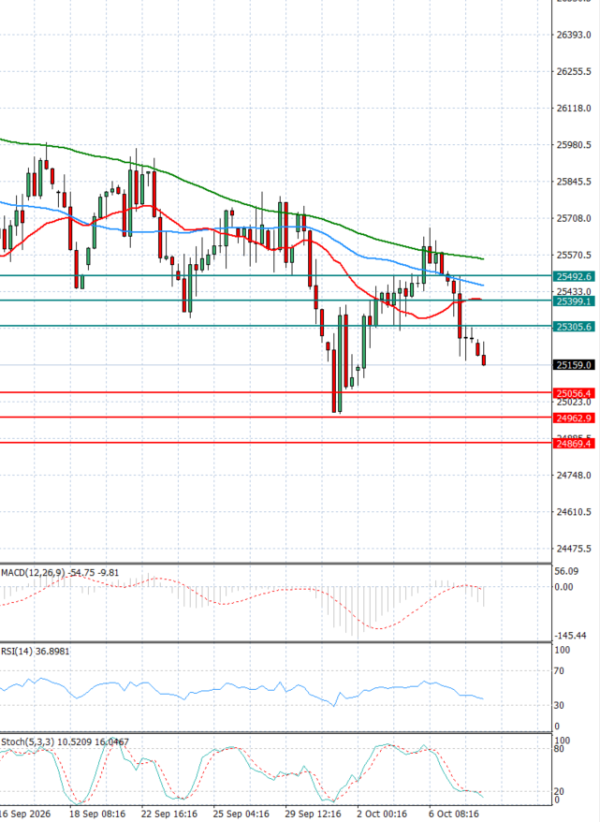
Task: Click the MACD(12,26,9) indicator title
Action: (34, 572)
